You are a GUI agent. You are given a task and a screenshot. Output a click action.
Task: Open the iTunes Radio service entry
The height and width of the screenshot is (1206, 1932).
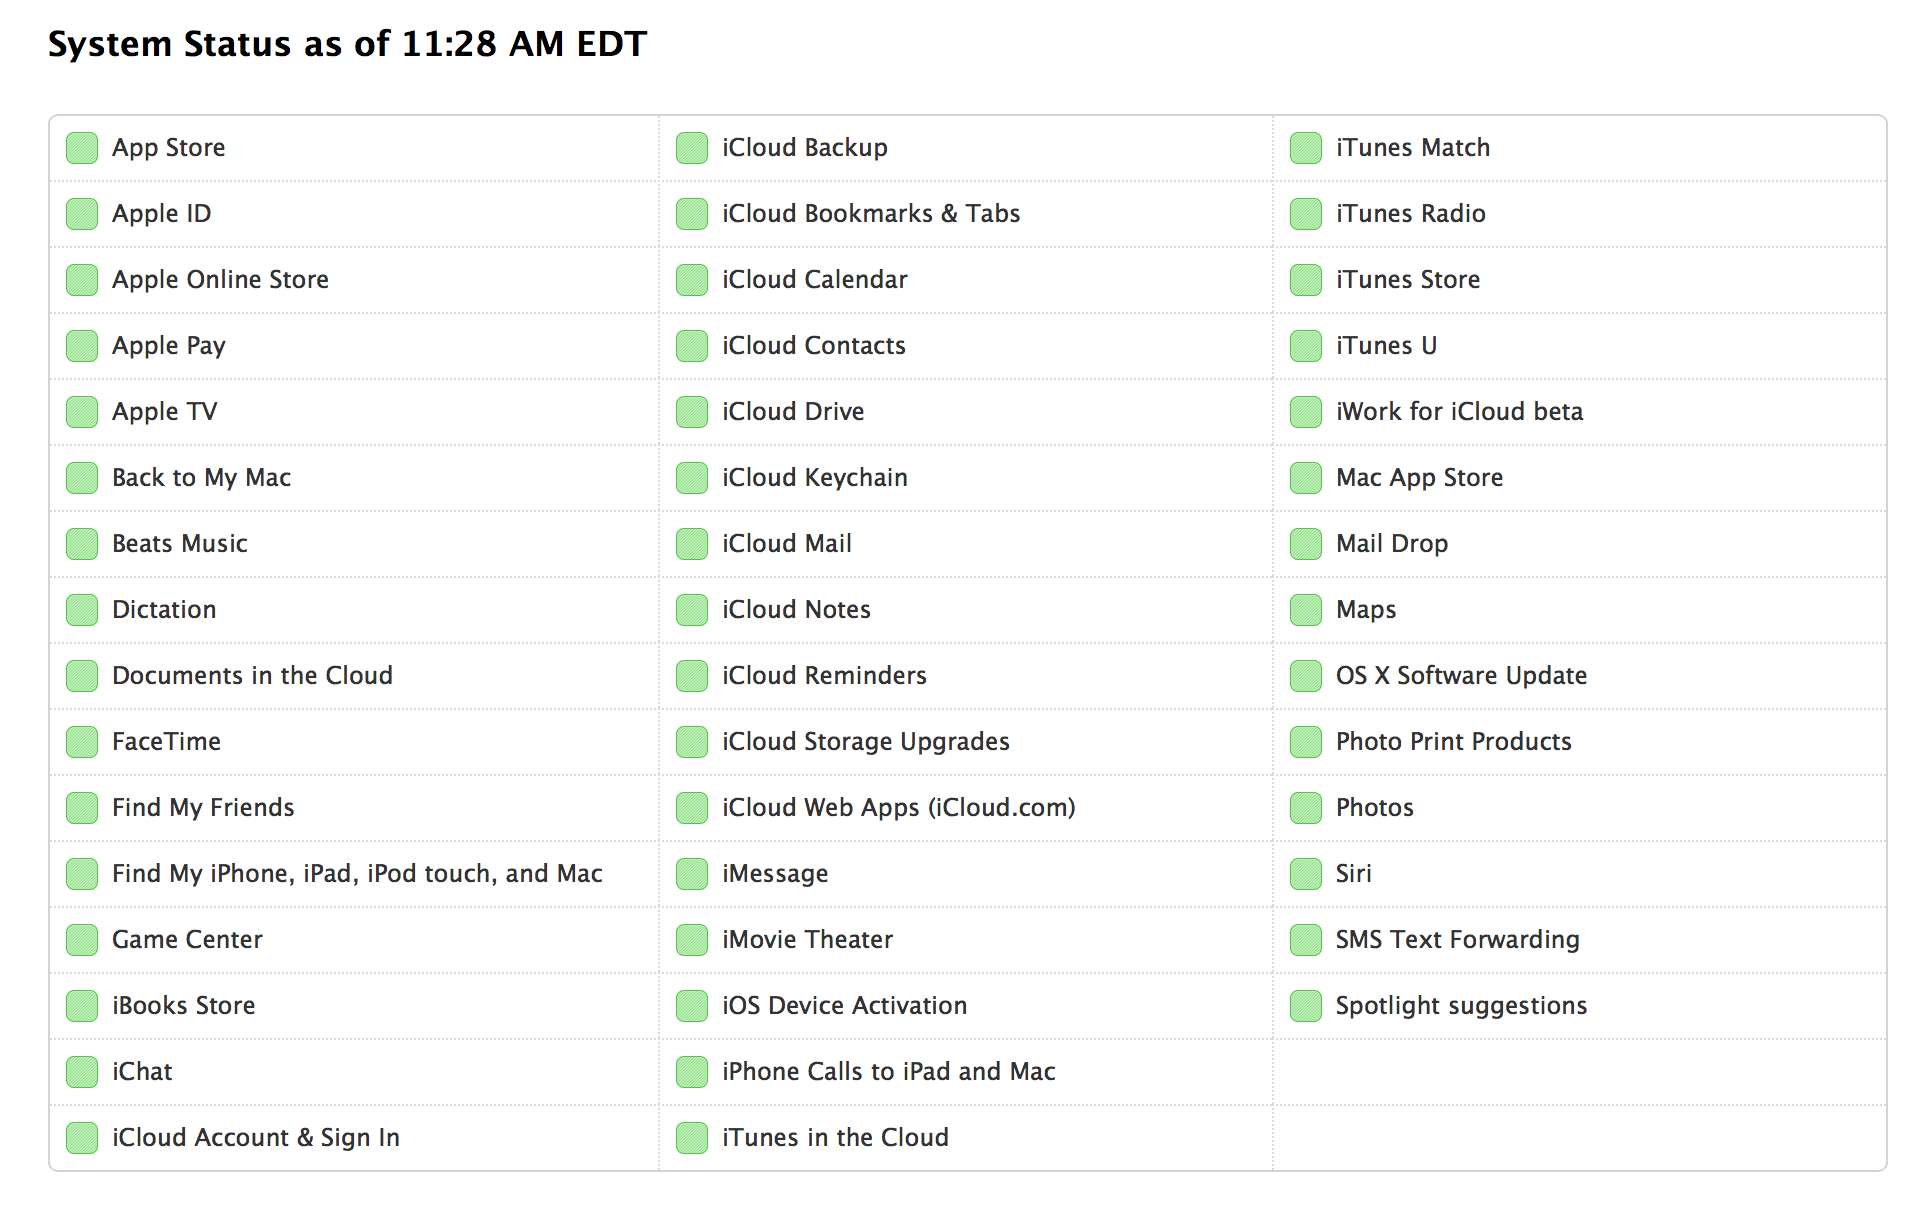(x=1410, y=214)
